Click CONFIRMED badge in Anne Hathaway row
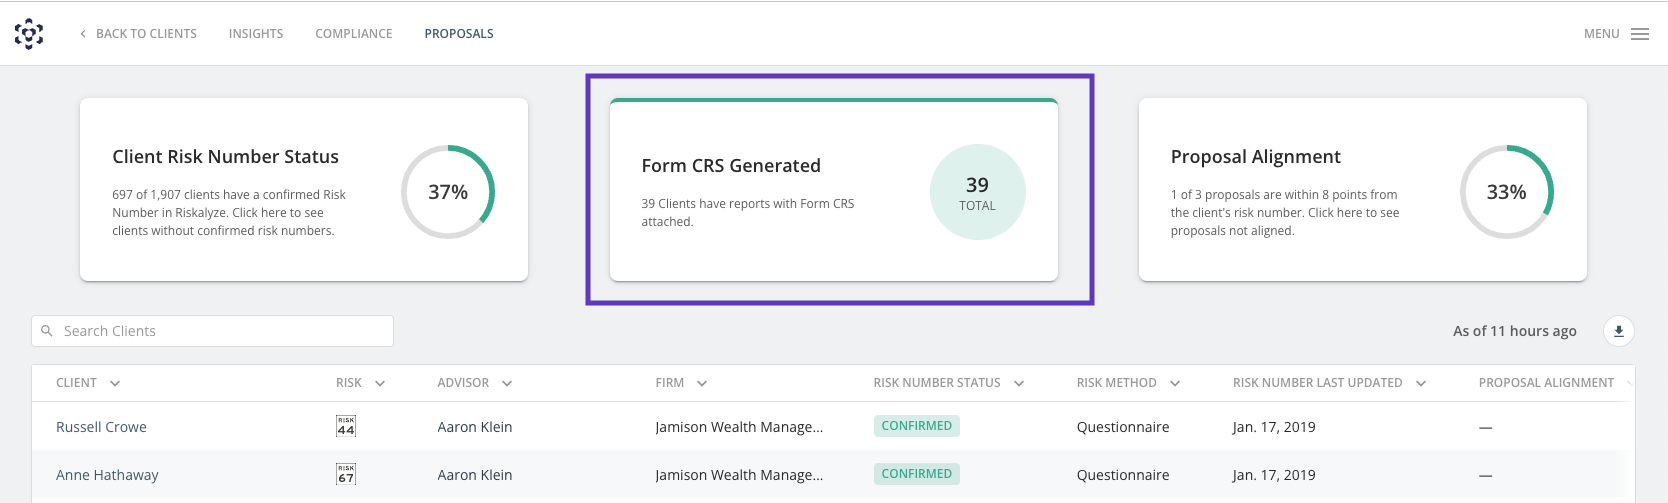The width and height of the screenshot is (1668, 503). [917, 474]
